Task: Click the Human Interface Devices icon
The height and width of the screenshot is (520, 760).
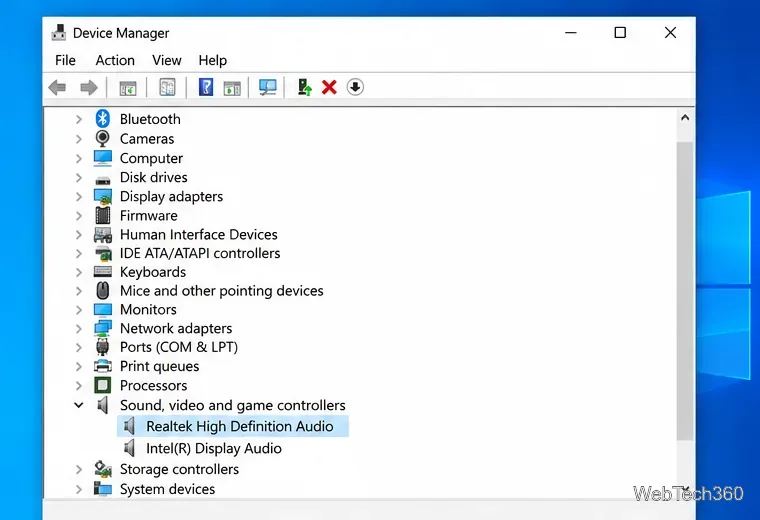Action: (103, 235)
